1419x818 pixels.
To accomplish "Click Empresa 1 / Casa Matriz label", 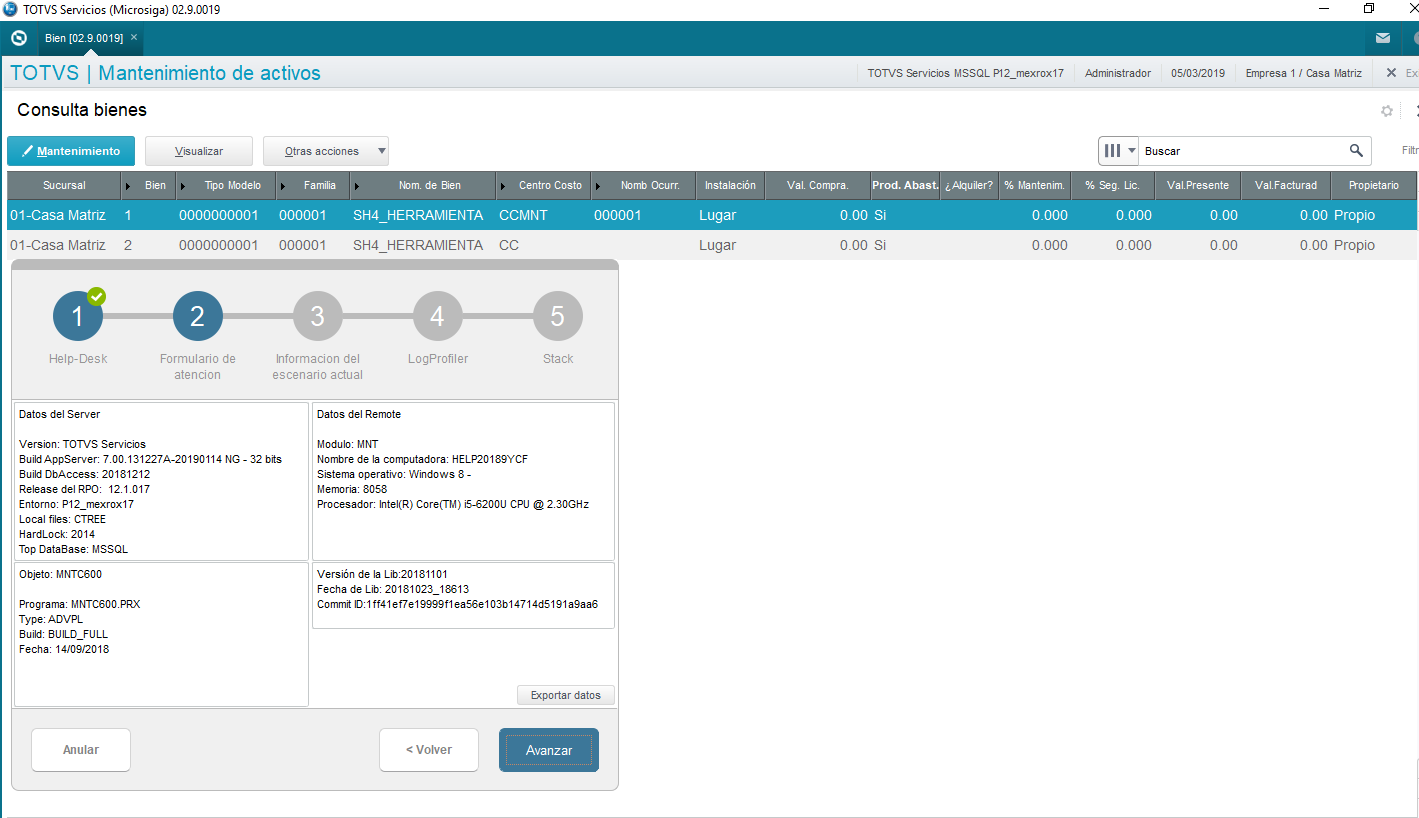I will point(1304,73).
